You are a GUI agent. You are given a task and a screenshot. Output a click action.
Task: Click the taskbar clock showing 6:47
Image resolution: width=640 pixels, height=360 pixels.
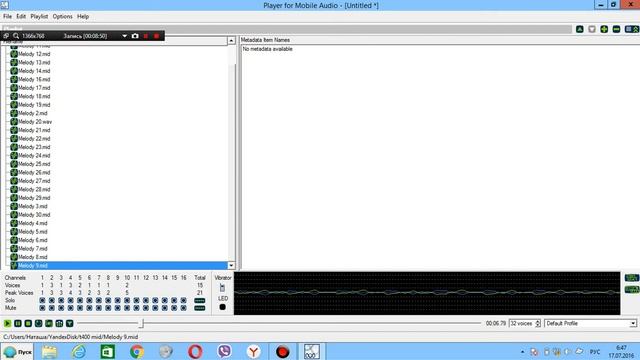click(621, 351)
